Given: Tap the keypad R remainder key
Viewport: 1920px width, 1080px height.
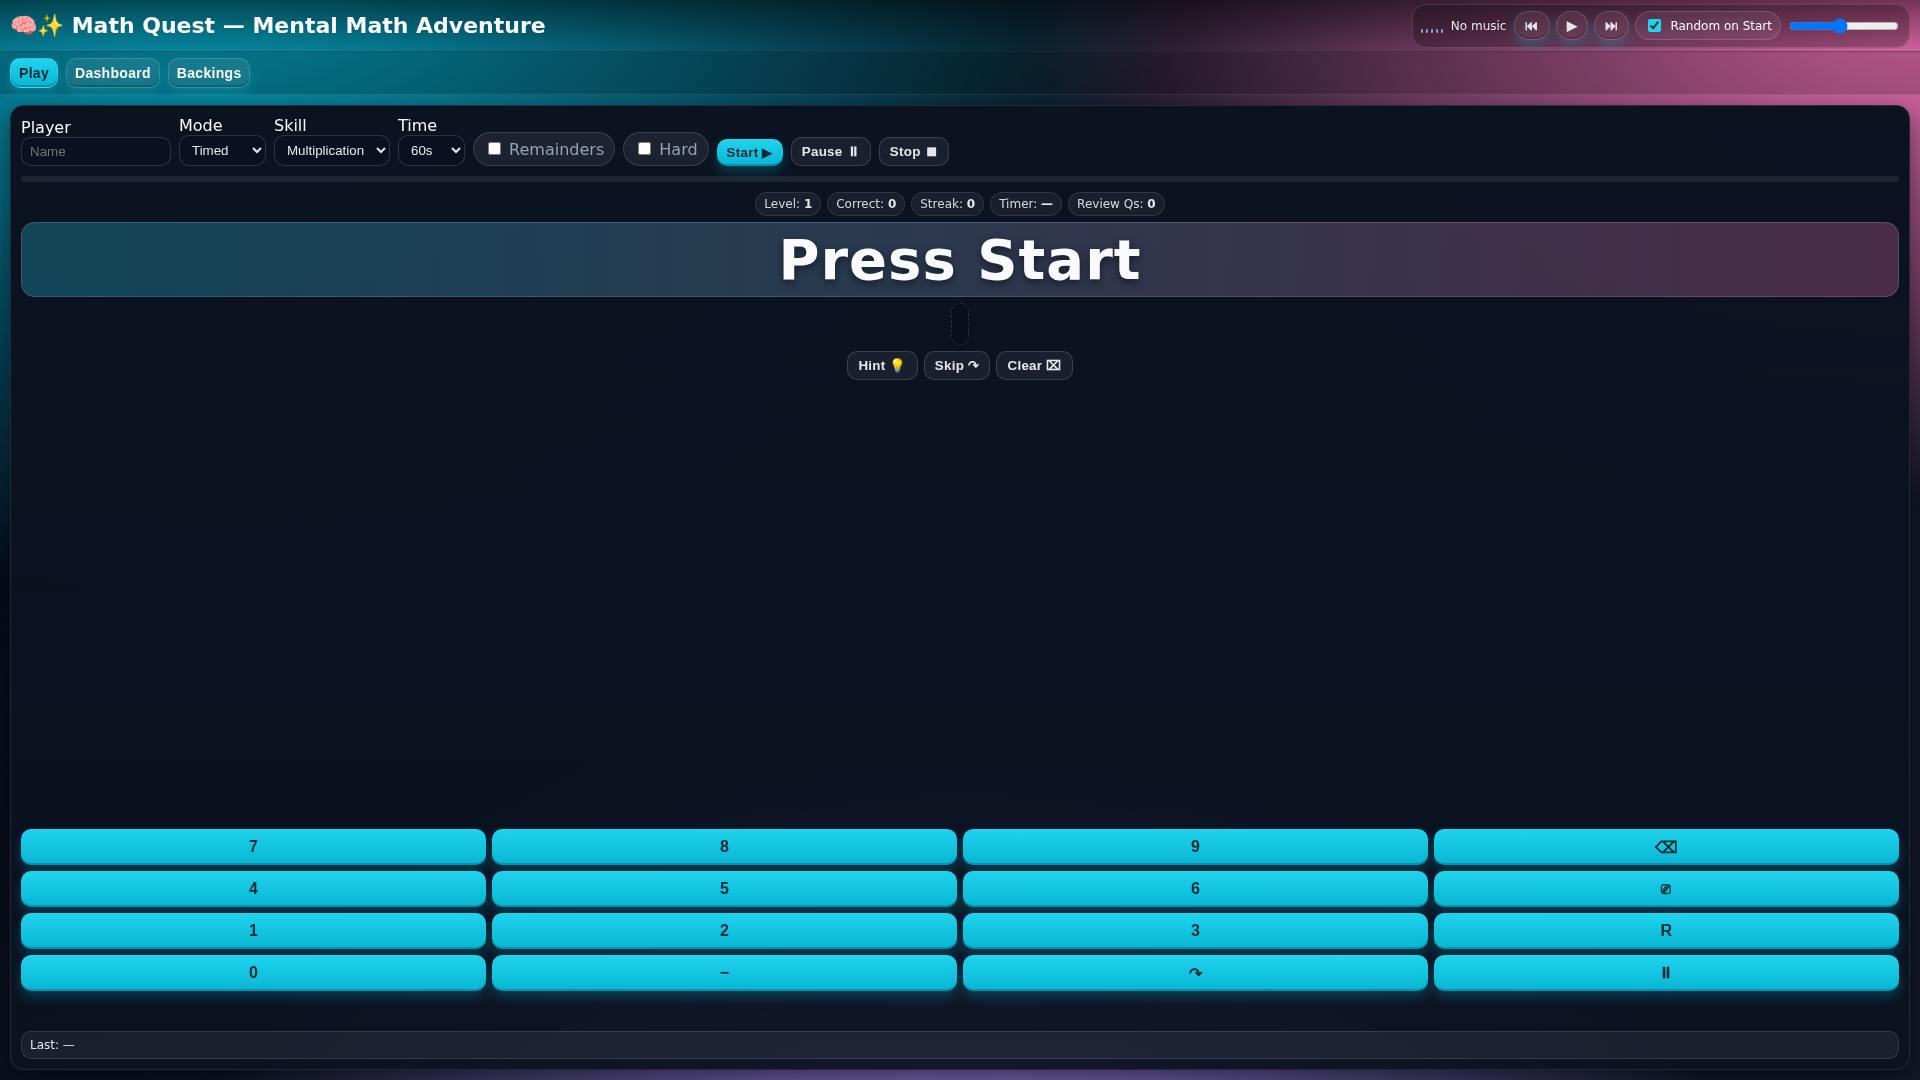Looking at the screenshot, I should pyautogui.click(x=1666, y=930).
